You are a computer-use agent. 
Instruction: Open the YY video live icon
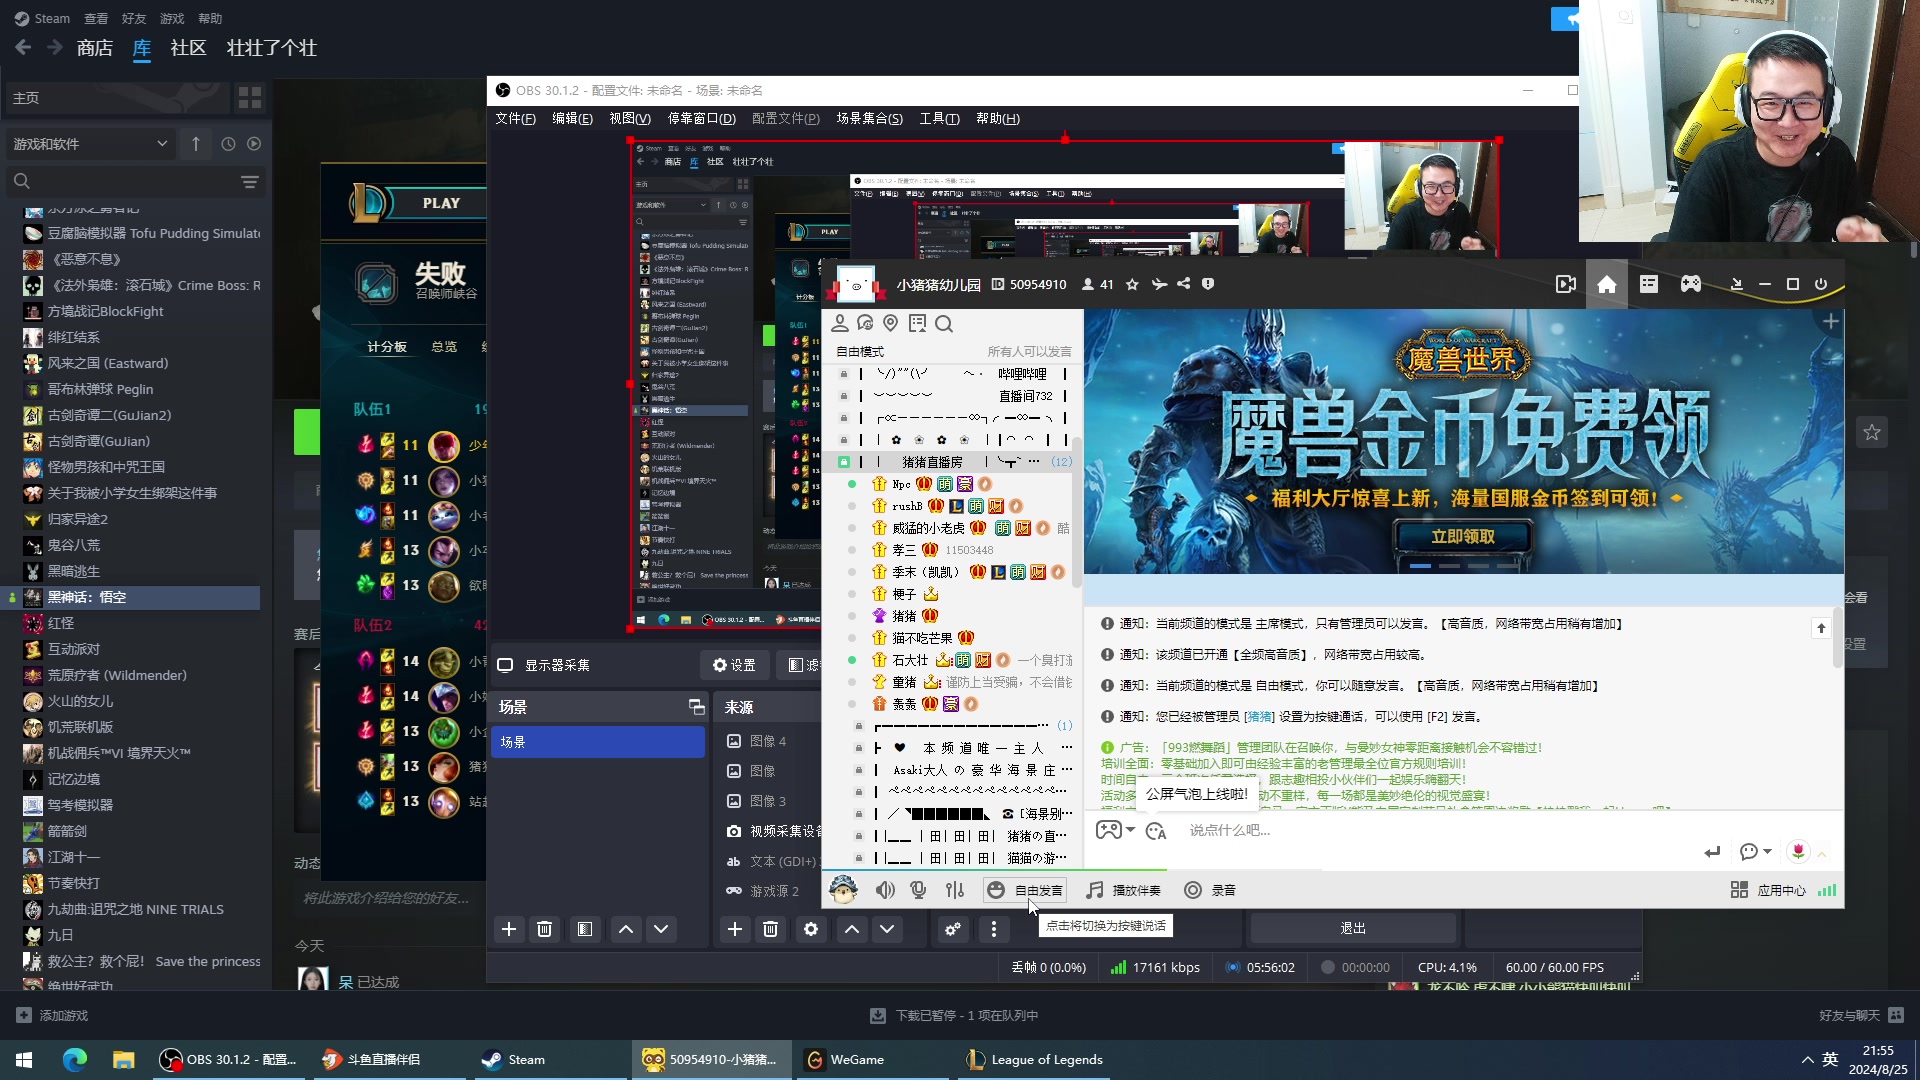pyautogui.click(x=1566, y=285)
